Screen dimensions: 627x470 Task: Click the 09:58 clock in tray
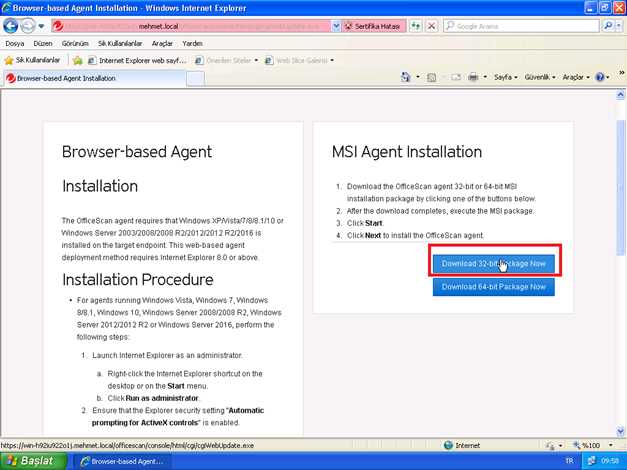coord(610,461)
